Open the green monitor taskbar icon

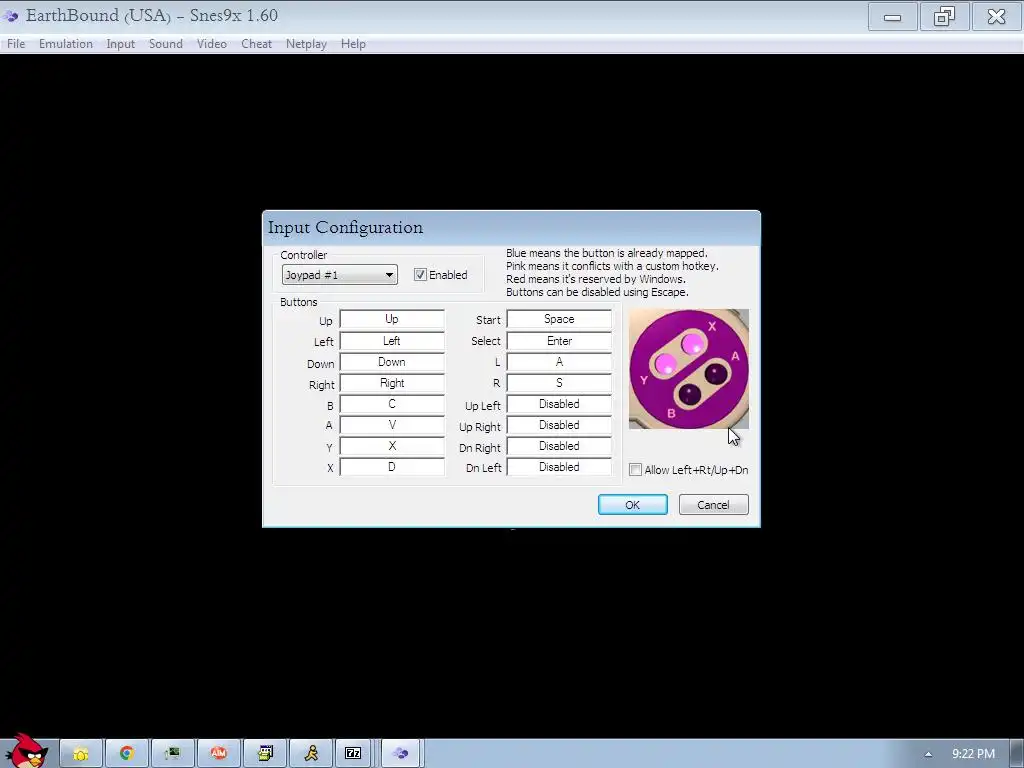(172, 754)
